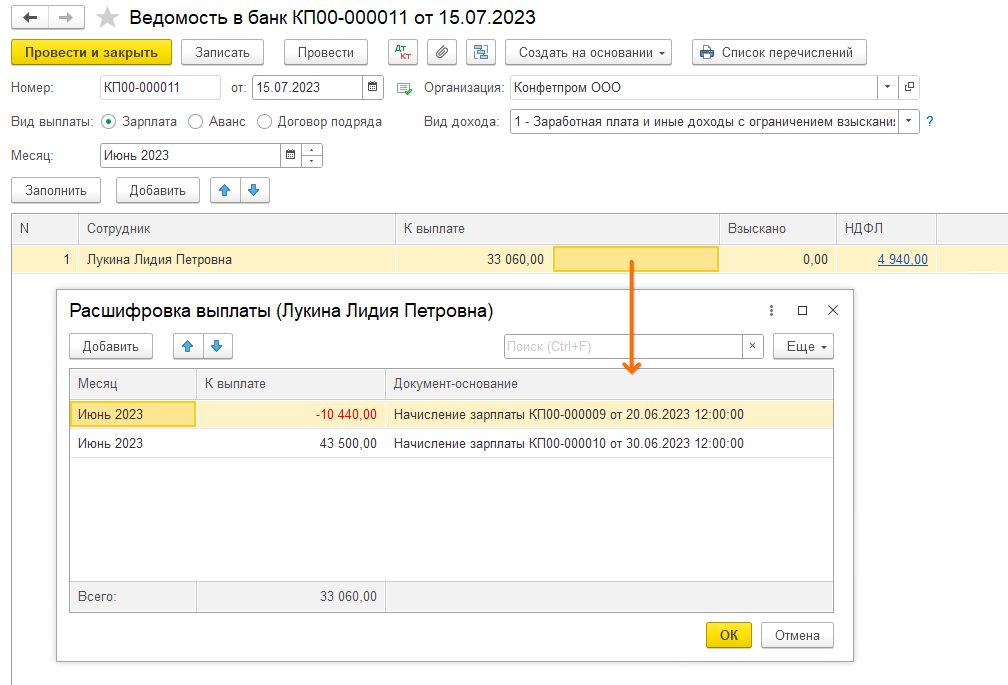Select the Аванс payment type
The height and width of the screenshot is (685, 1008).
click(x=195, y=121)
